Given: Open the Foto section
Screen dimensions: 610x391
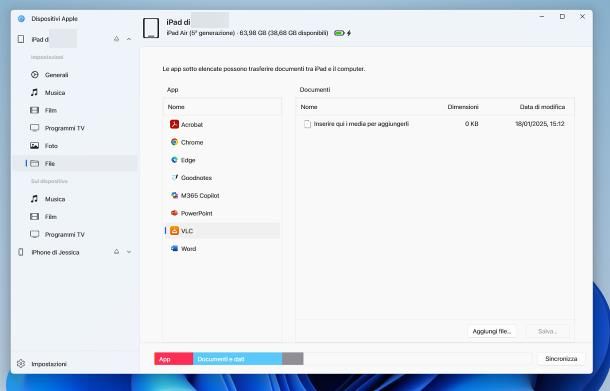Looking at the screenshot, I should click(x=76, y=146).
